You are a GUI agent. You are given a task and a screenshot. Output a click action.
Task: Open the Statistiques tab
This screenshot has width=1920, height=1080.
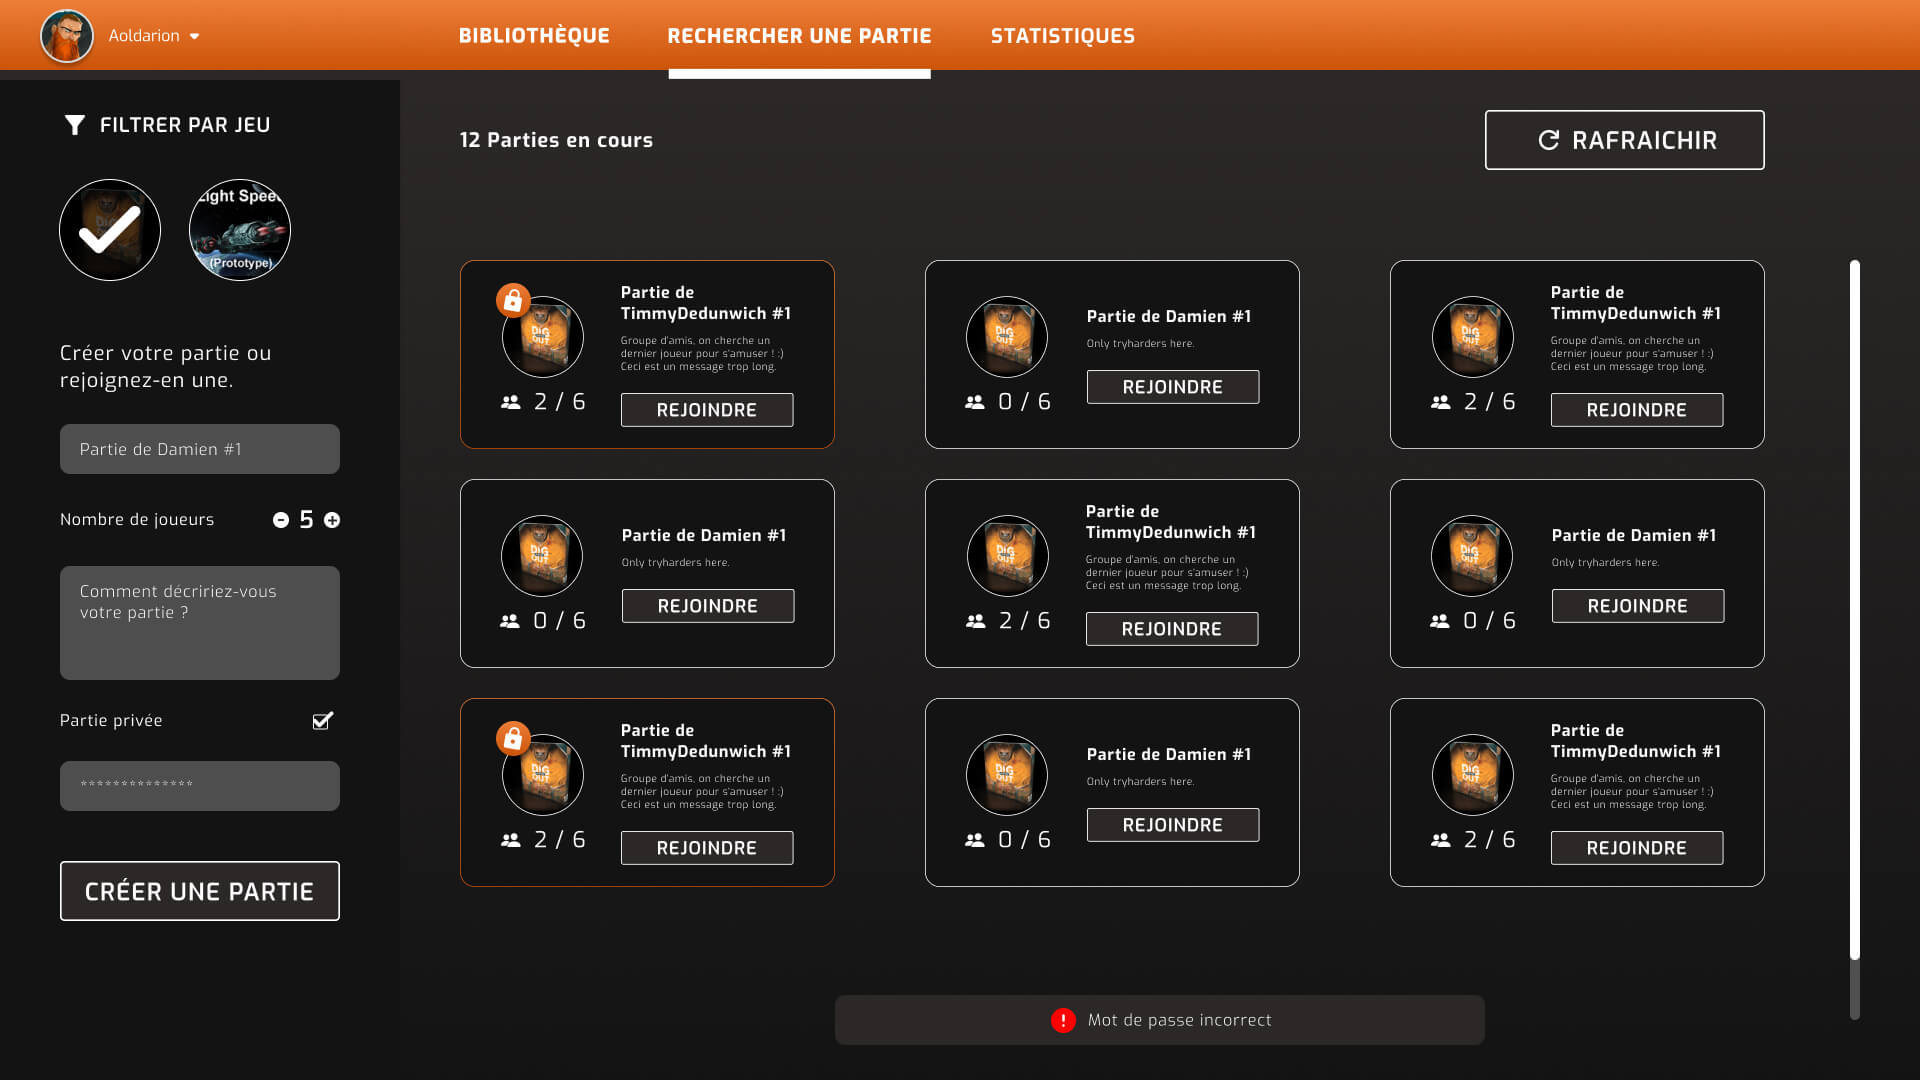(1062, 36)
